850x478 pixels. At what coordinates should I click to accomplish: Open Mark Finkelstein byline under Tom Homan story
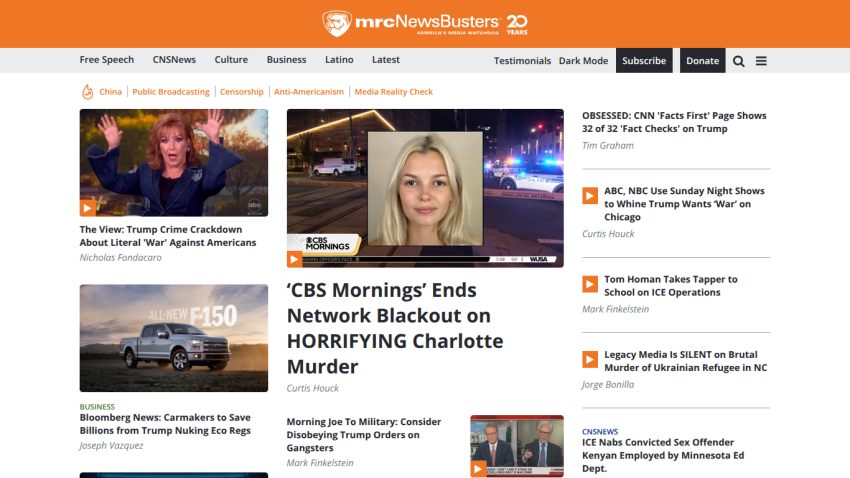pyautogui.click(x=615, y=309)
